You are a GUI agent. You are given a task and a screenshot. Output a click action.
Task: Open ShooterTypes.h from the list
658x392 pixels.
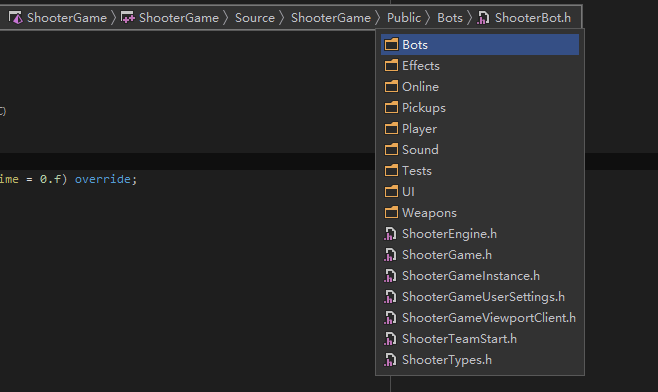(x=480, y=360)
